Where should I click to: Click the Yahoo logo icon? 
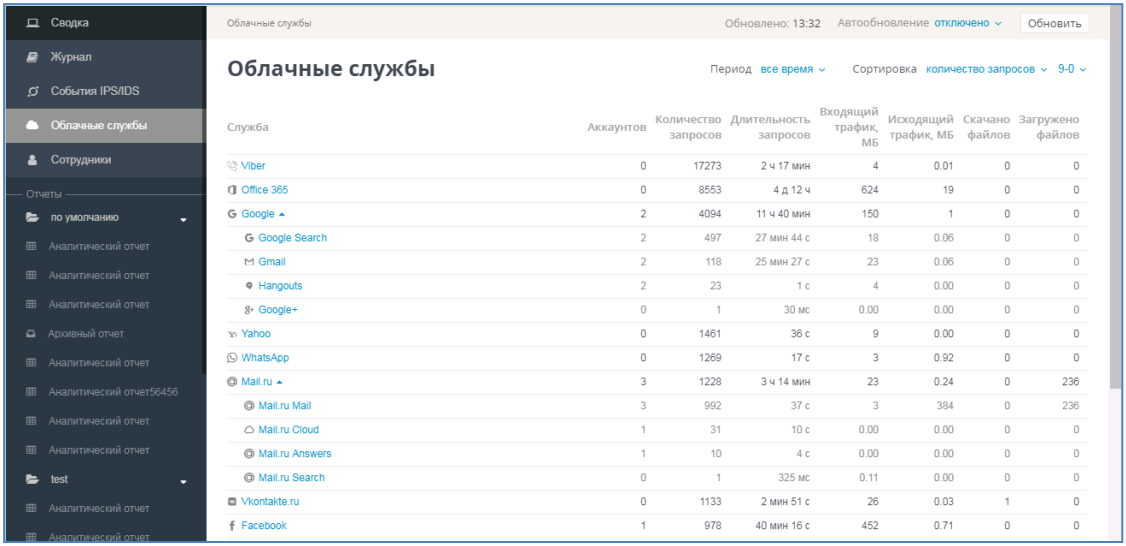231,334
